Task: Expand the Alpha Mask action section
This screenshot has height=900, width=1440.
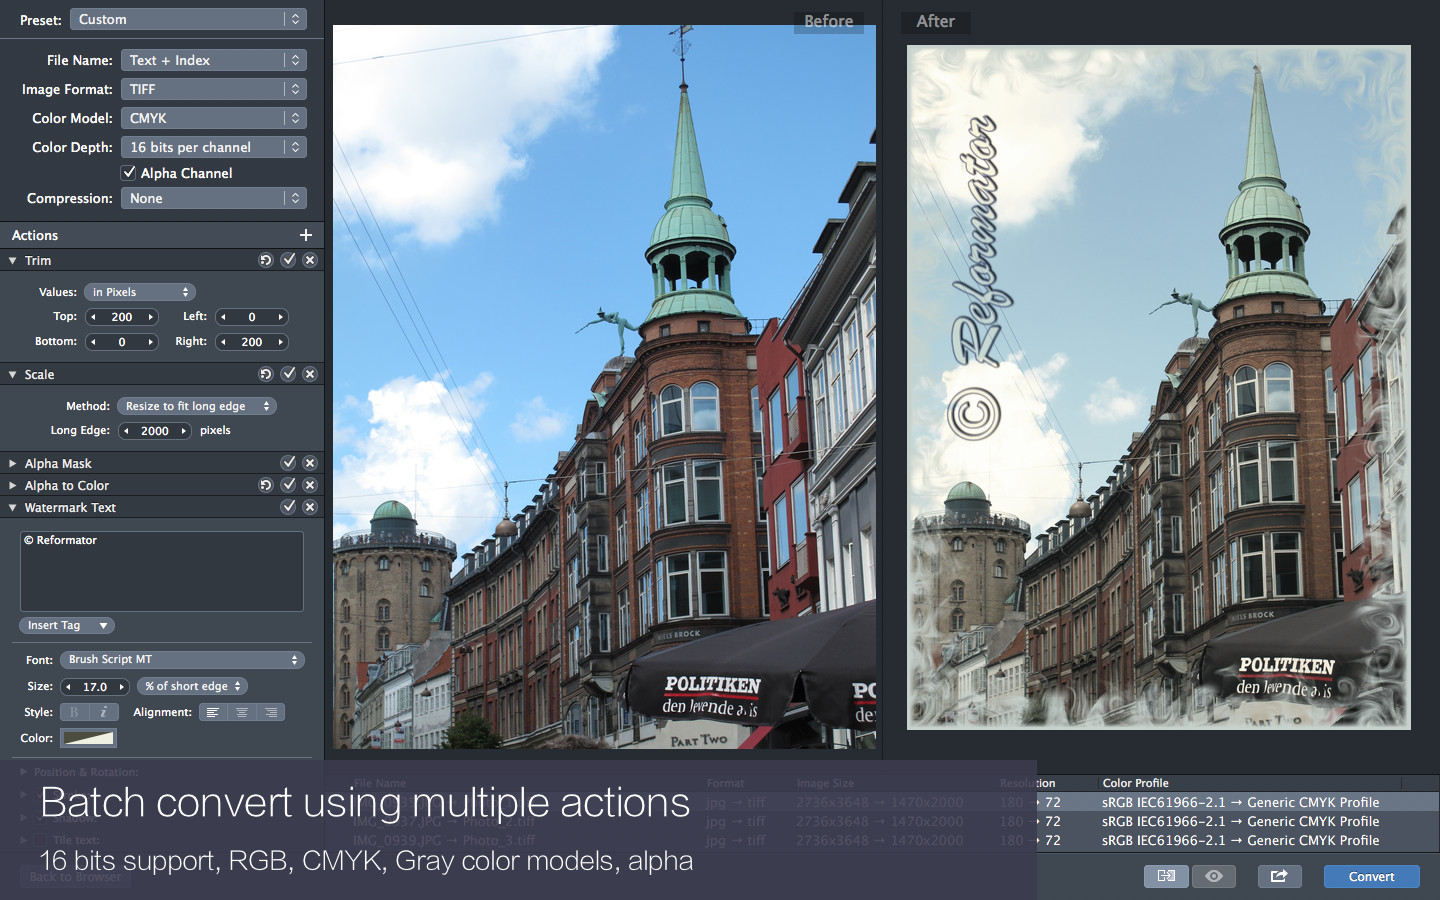Action: 12,463
